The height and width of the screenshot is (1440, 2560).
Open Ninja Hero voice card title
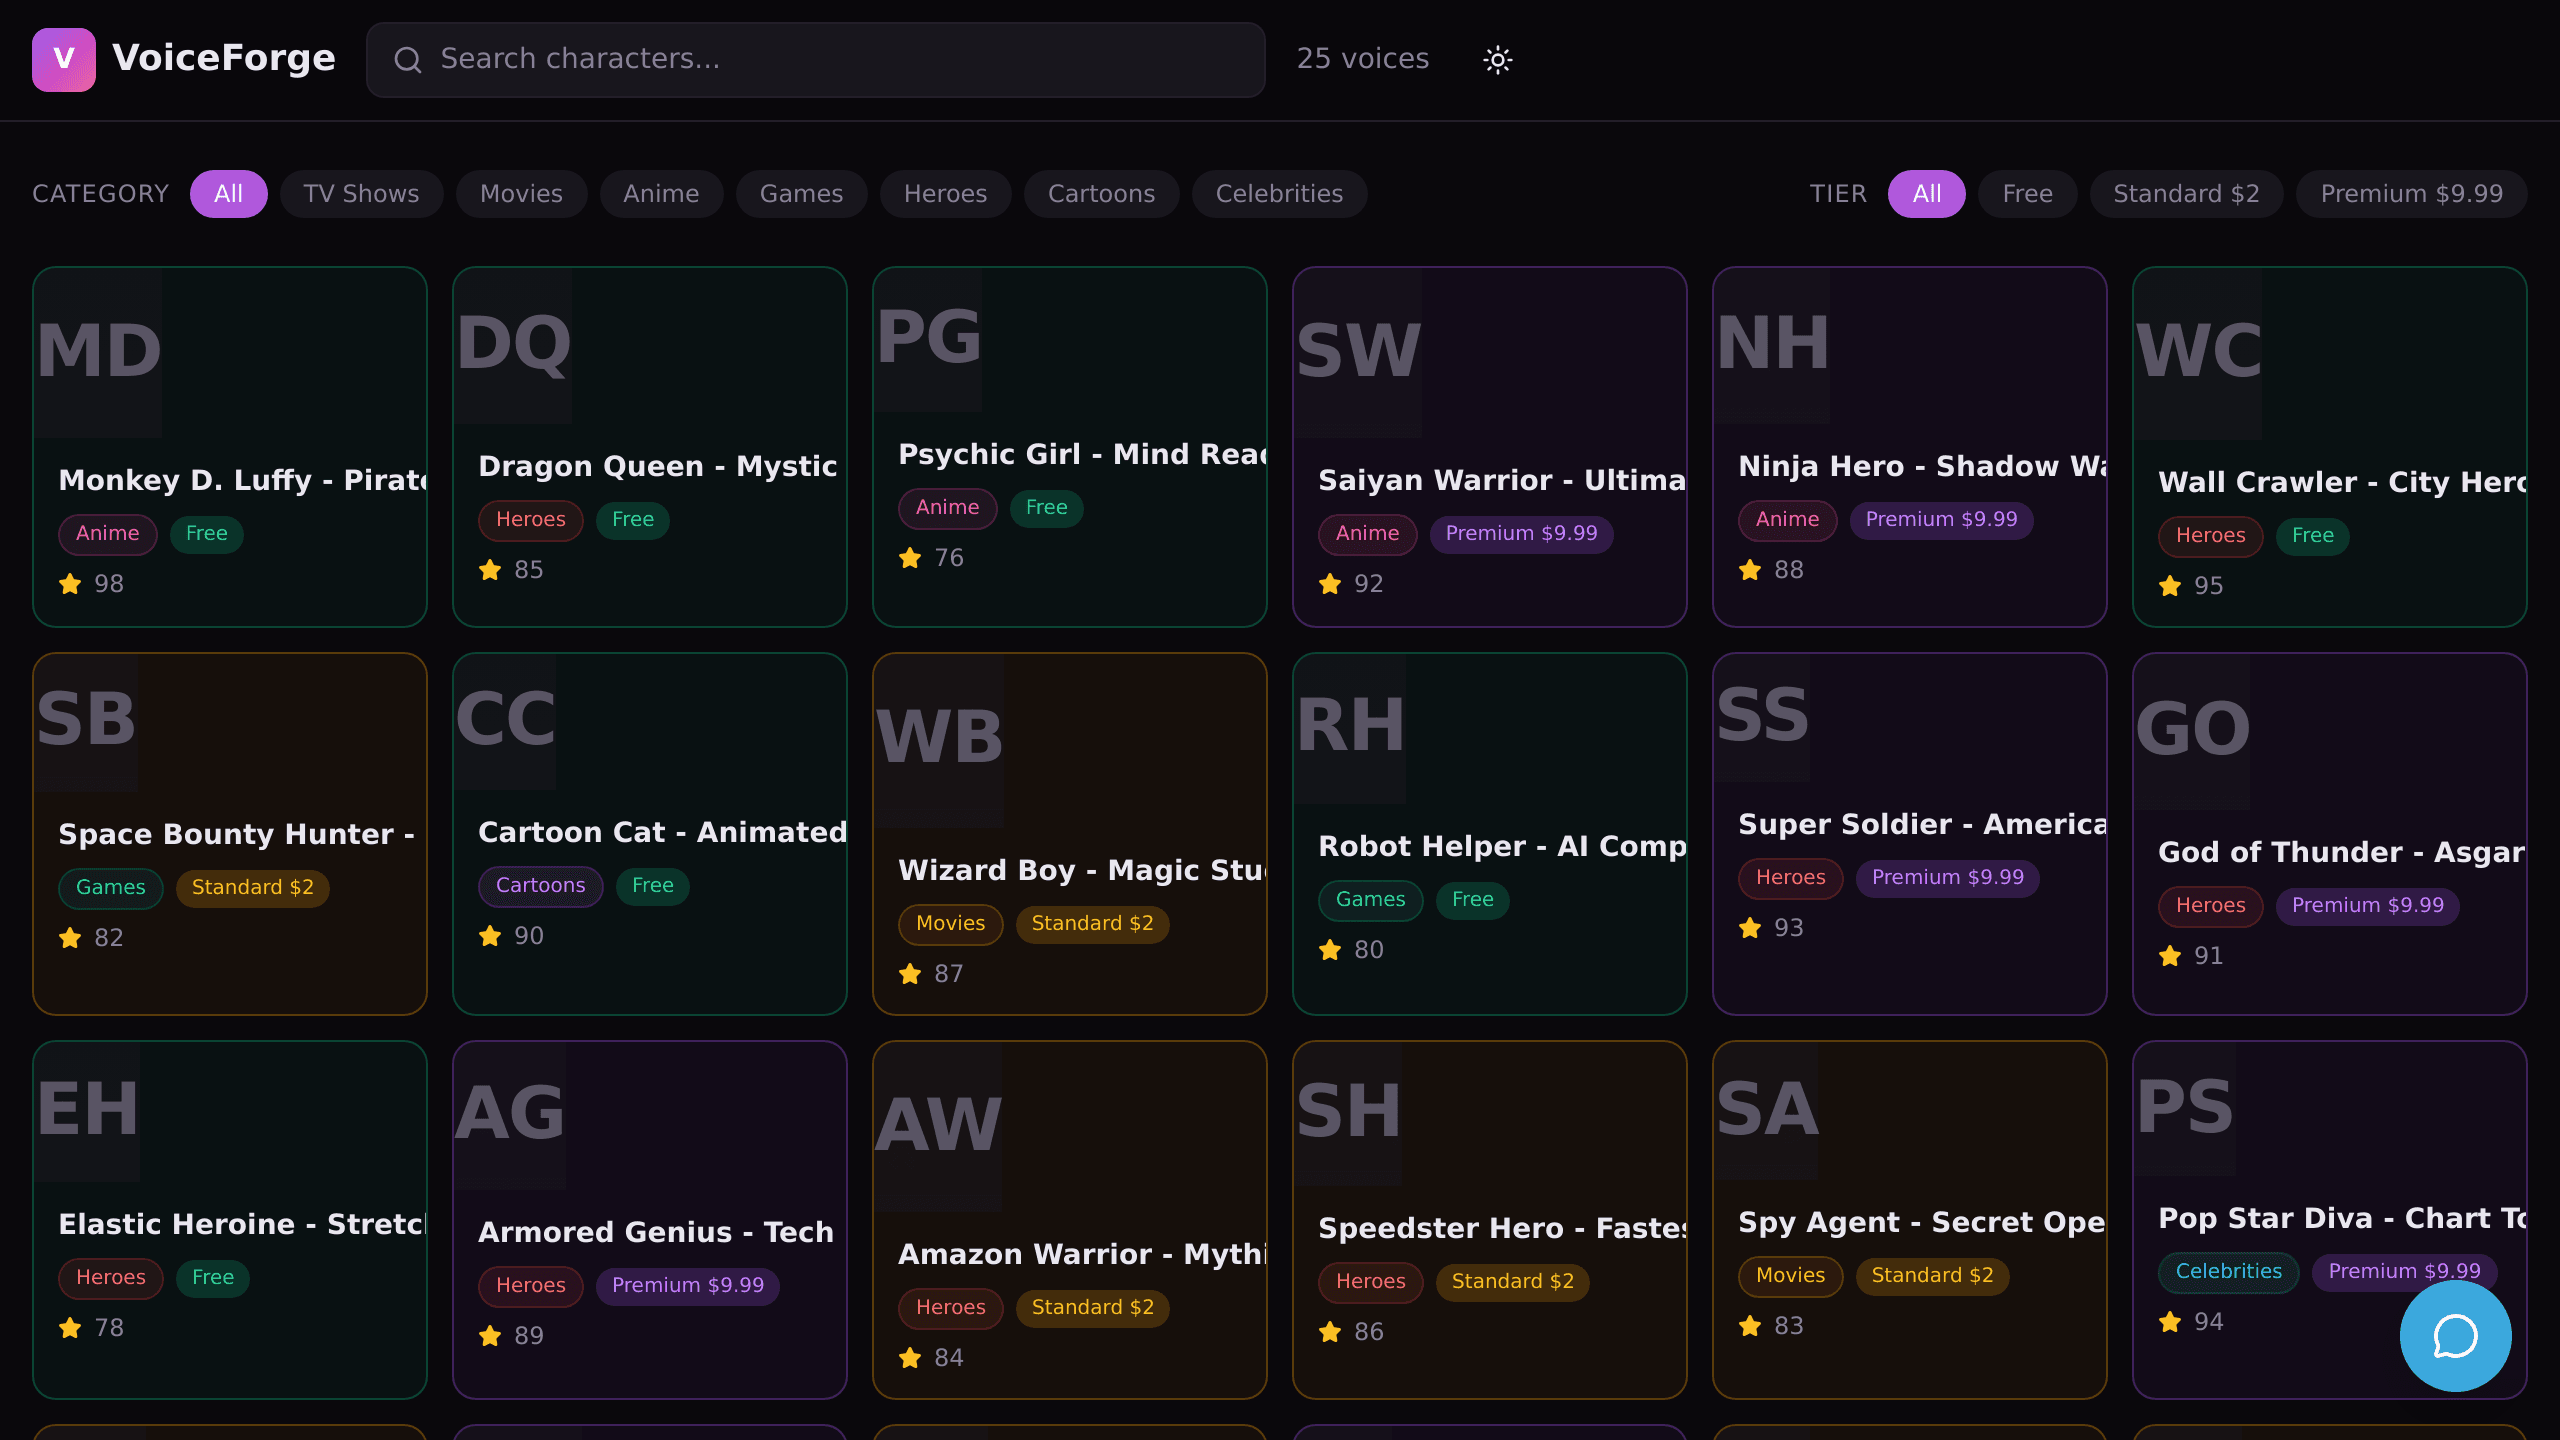[x=1922, y=466]
